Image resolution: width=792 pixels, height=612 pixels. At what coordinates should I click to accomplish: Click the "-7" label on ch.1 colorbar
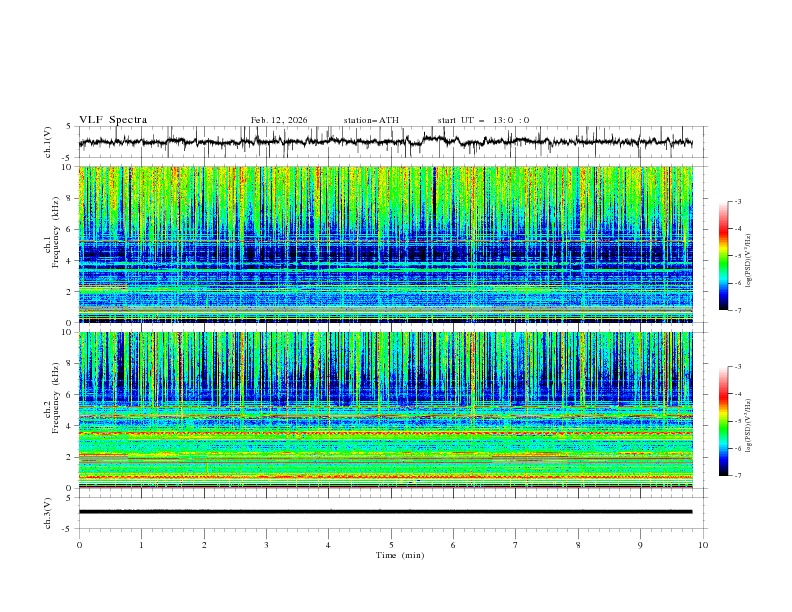click(x=738, y=310)
